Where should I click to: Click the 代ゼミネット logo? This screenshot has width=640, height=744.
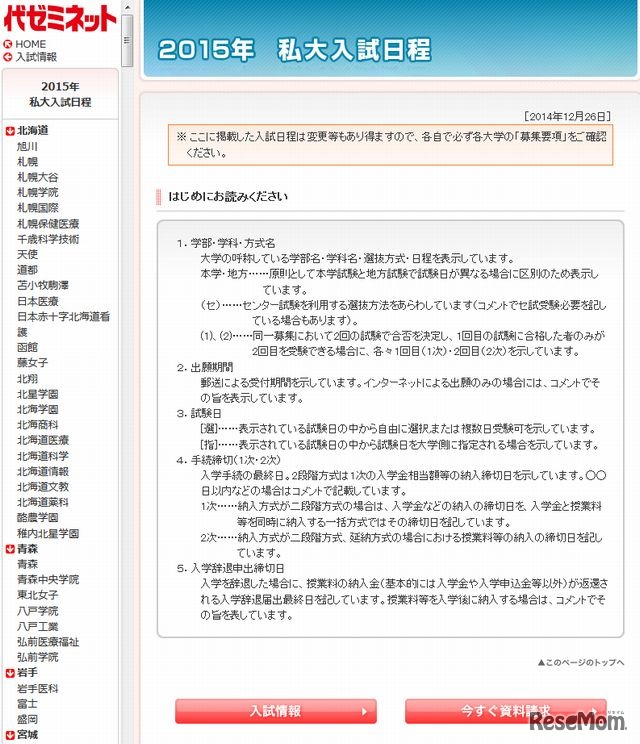(x=59, y=18)
